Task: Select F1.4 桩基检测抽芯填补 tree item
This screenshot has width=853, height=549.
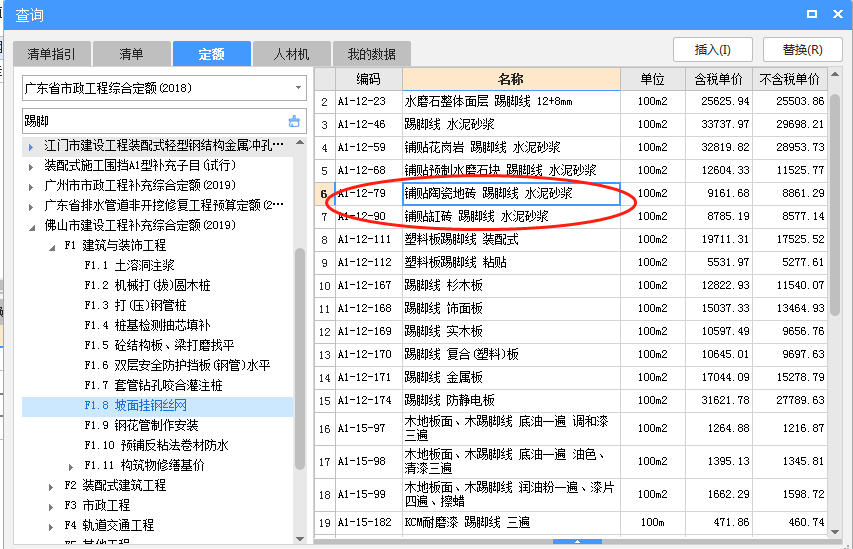Action: click(147, 325)
